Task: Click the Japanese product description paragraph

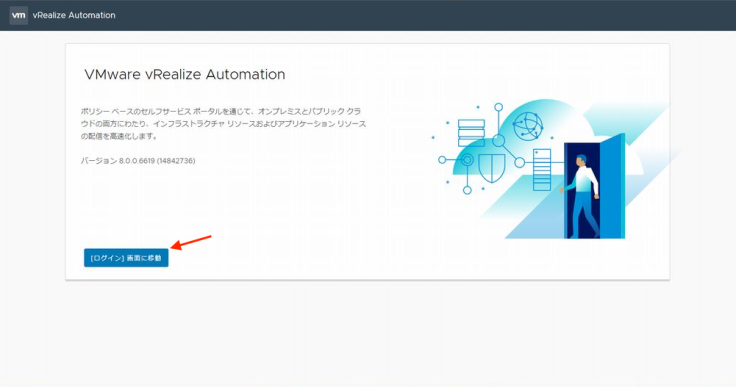Action: [x=223, y=124]
